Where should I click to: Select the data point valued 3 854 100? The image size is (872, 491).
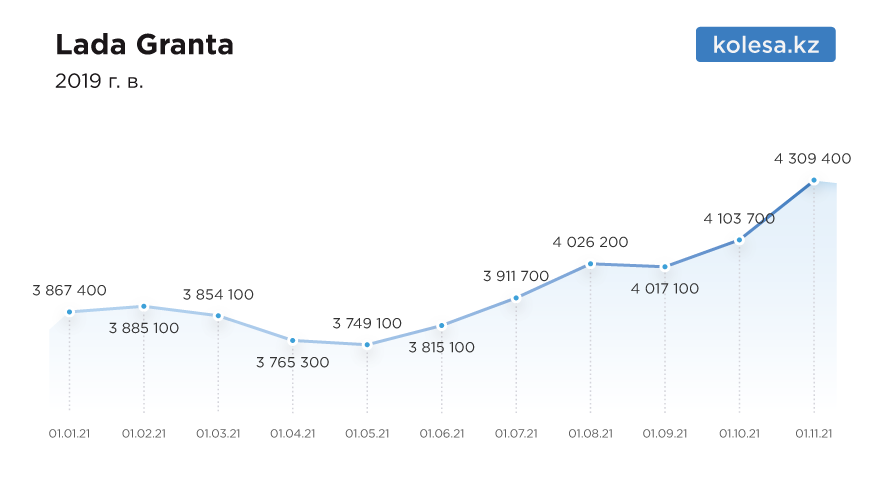pos(219,316)
